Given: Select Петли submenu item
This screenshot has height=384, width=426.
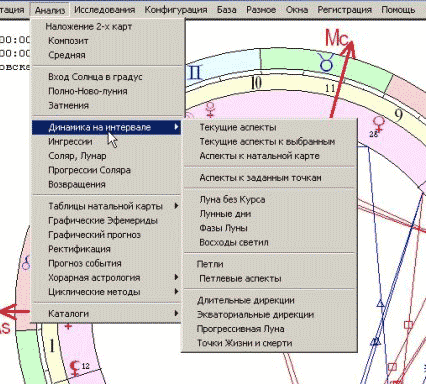Looking at the screenshot, I should tap(269, 264).
